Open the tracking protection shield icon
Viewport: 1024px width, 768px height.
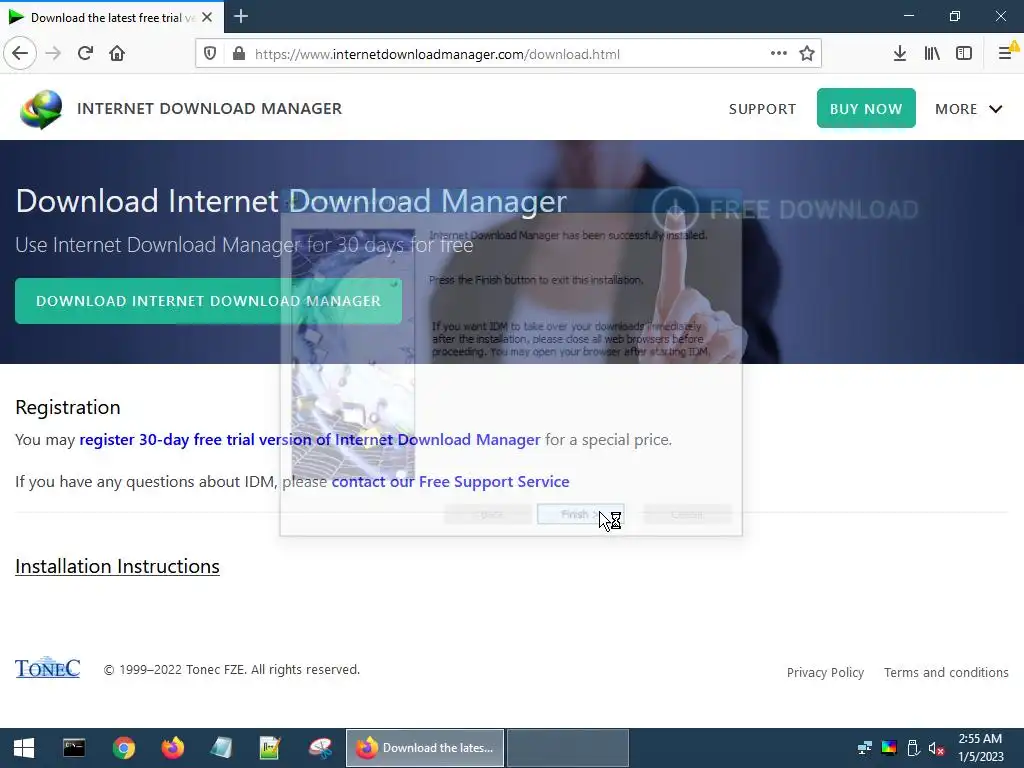[210, 54]
